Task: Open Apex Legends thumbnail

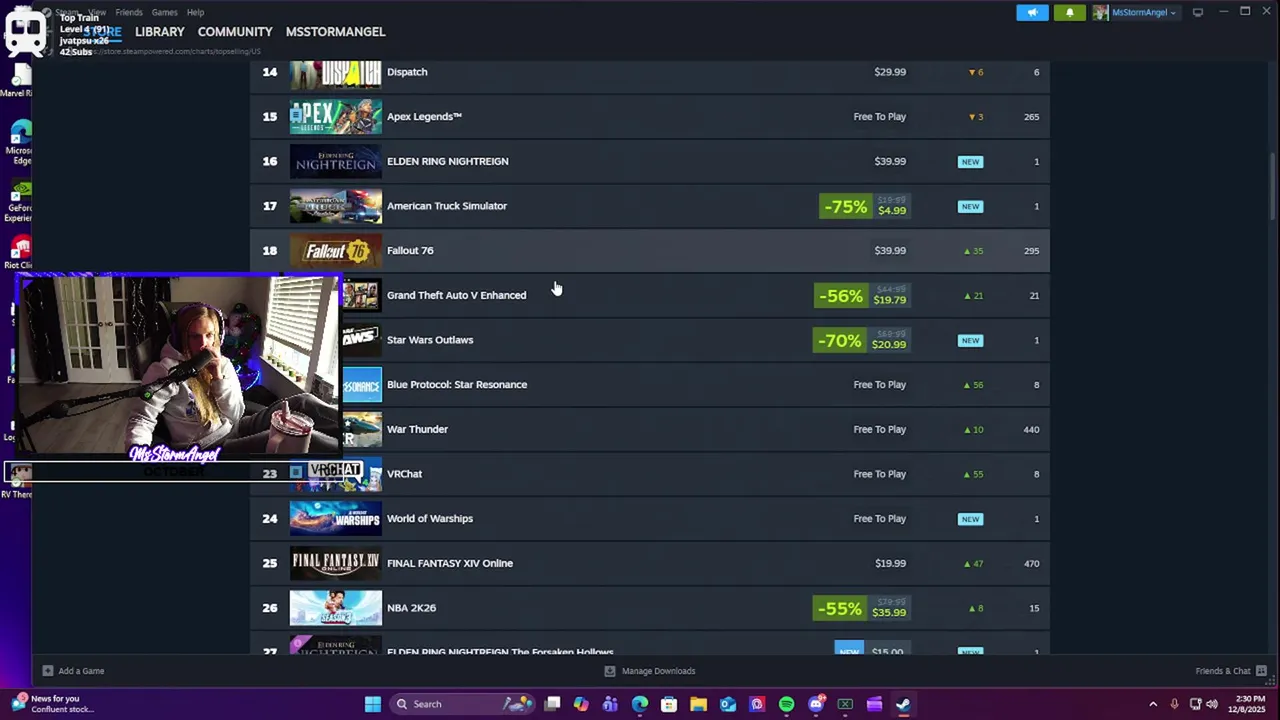Action: coord(335,116)
